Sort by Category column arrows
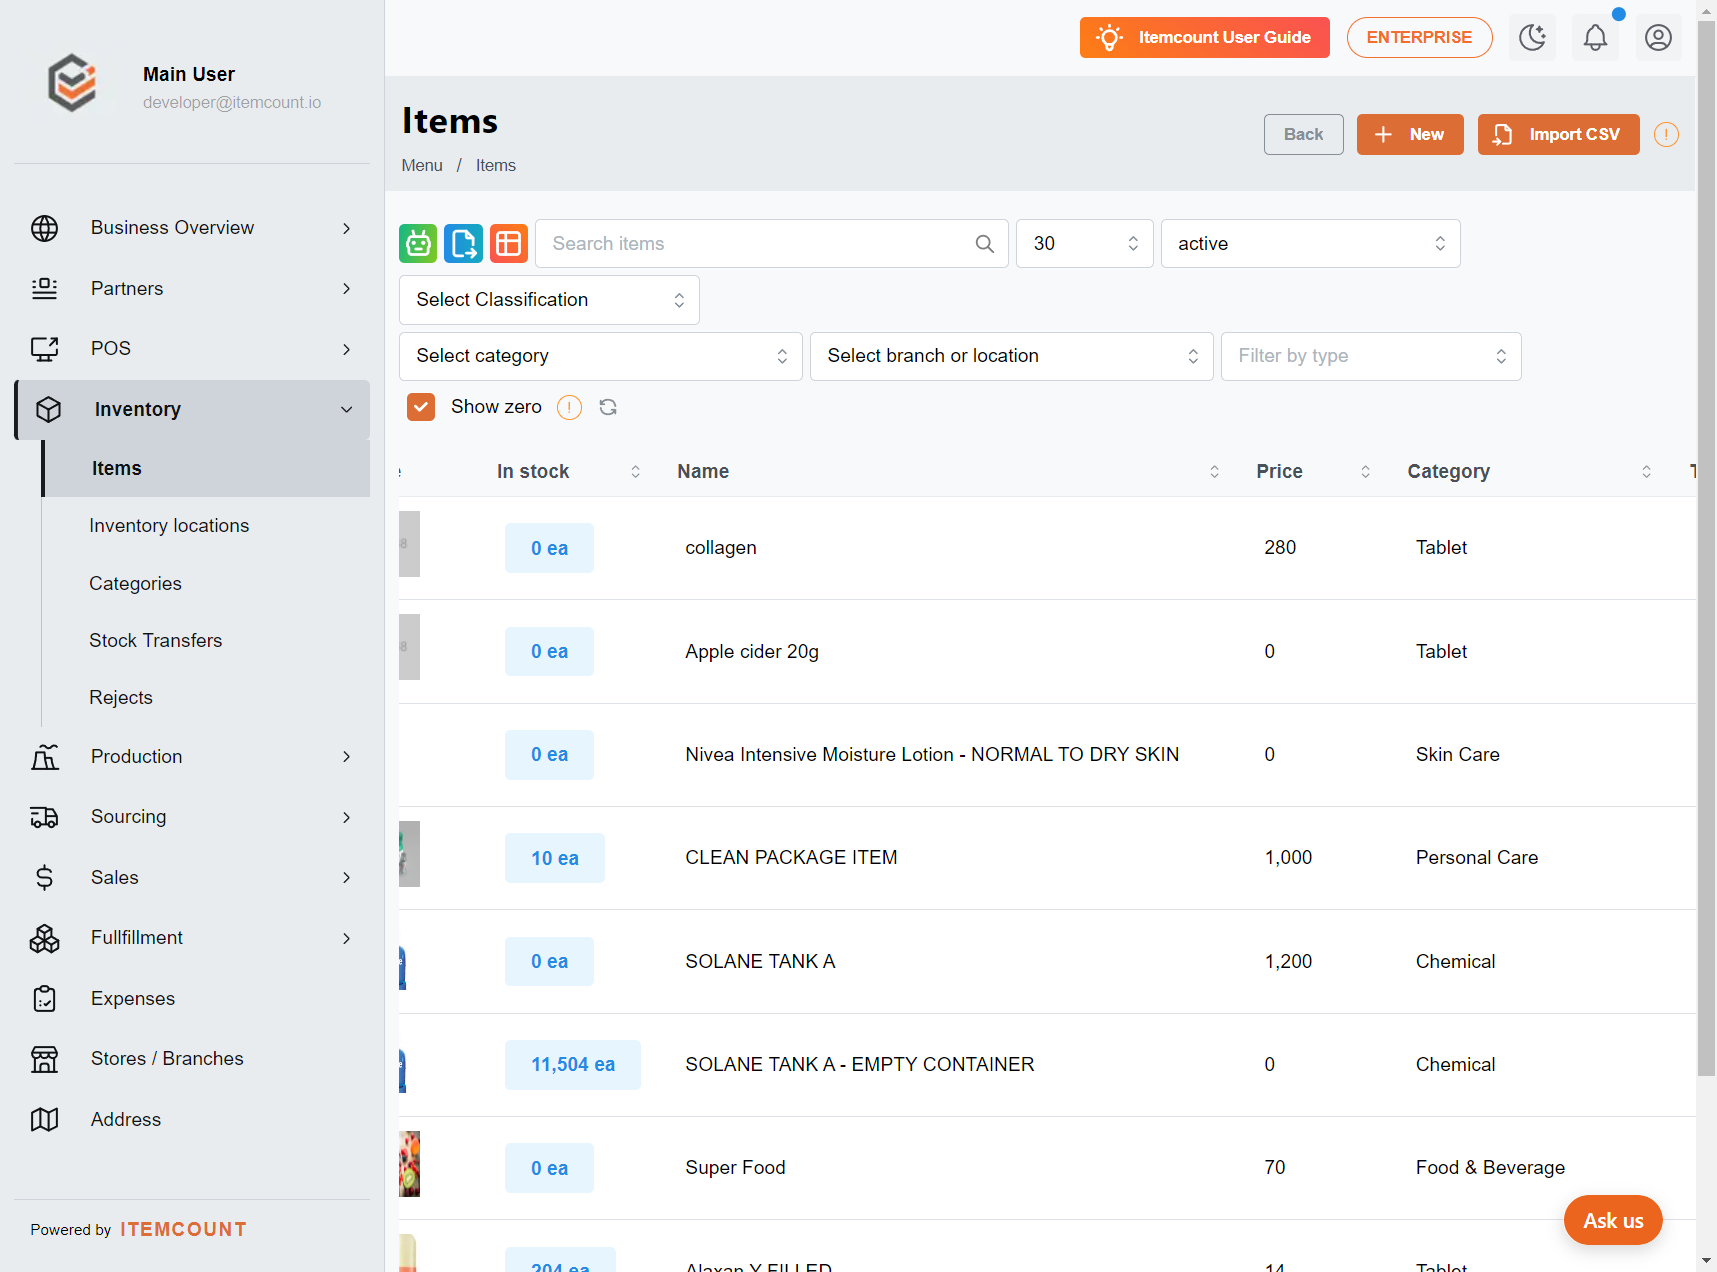This screenshot has height=1272, width=1717. point(1646,472)
